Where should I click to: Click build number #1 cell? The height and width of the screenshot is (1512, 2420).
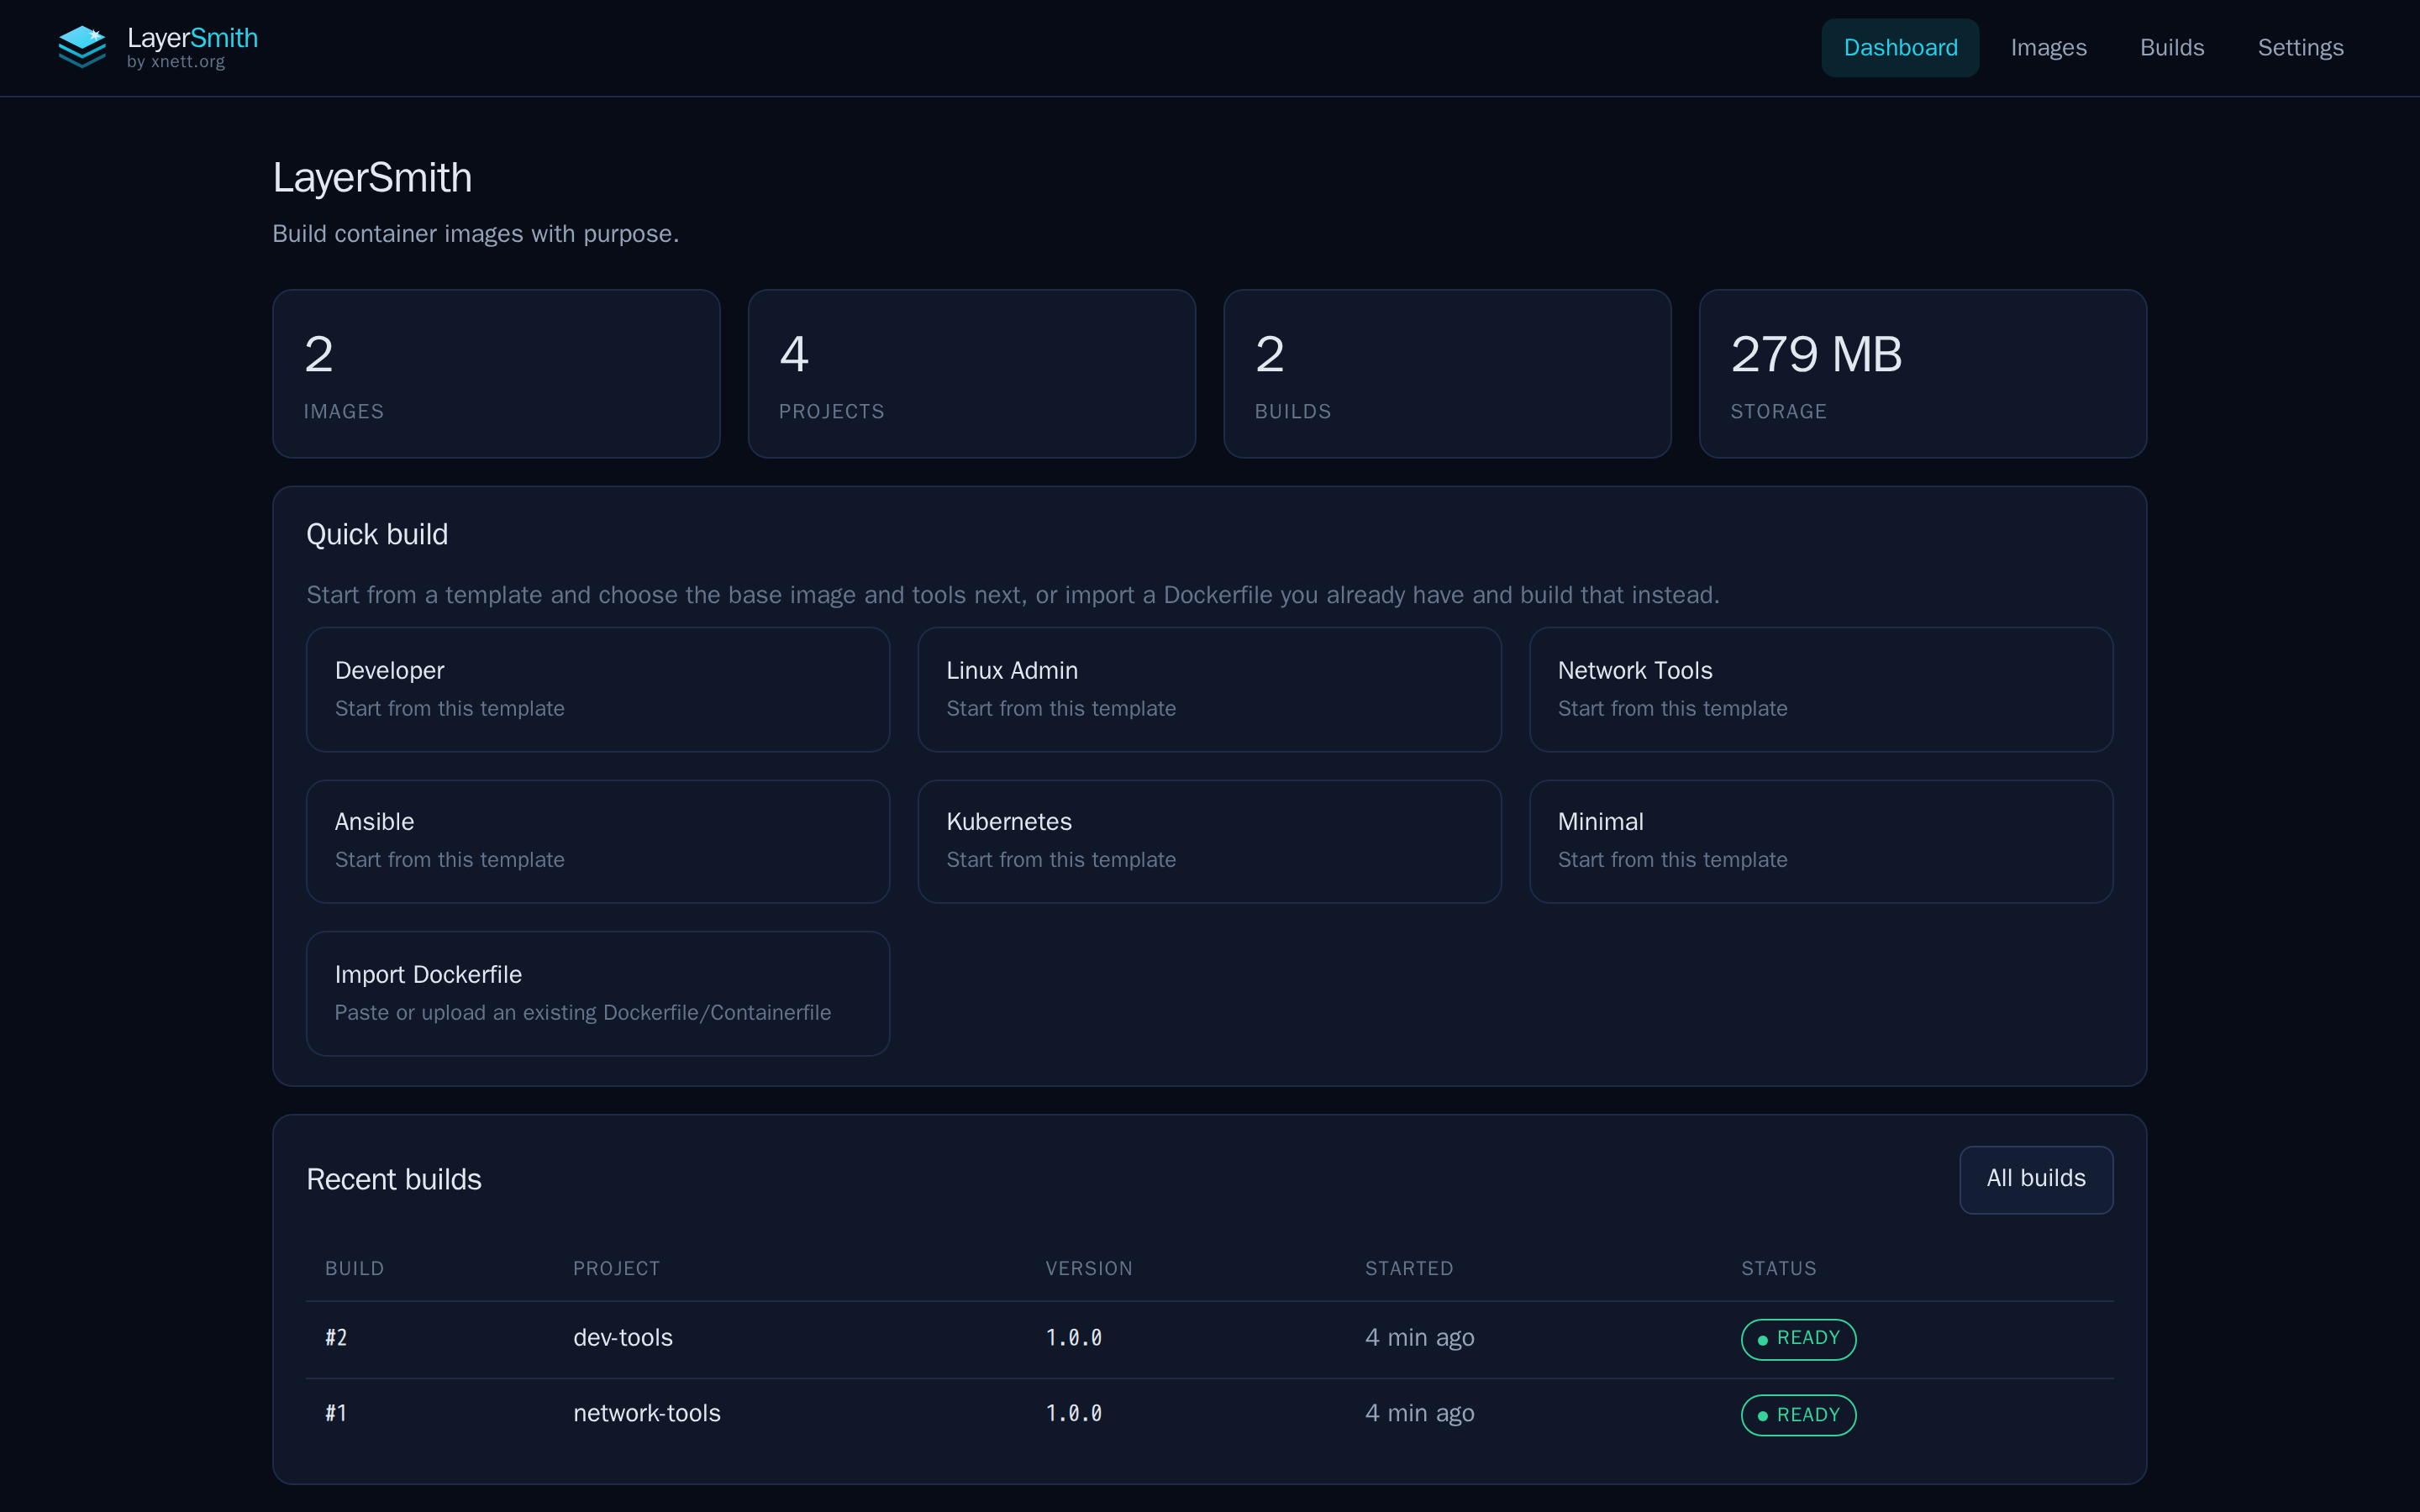pos(336,1414)
